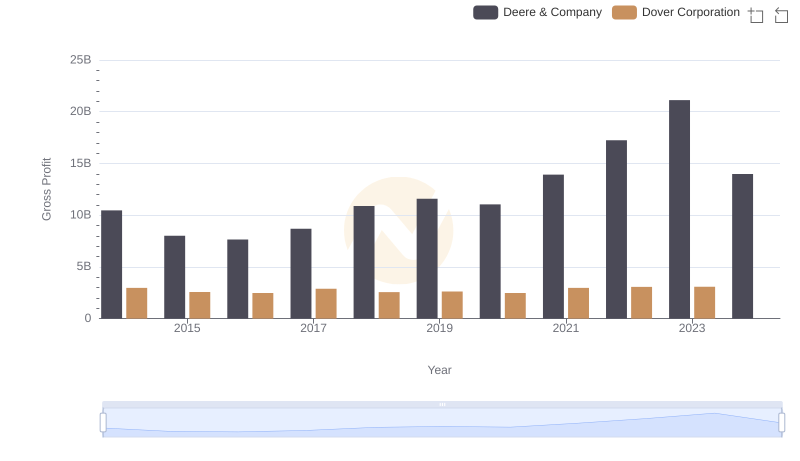The width and height of the screenshot is (800, 461).
Task: Click the tallest Deere bar for 2023
Action: [679, 209]
